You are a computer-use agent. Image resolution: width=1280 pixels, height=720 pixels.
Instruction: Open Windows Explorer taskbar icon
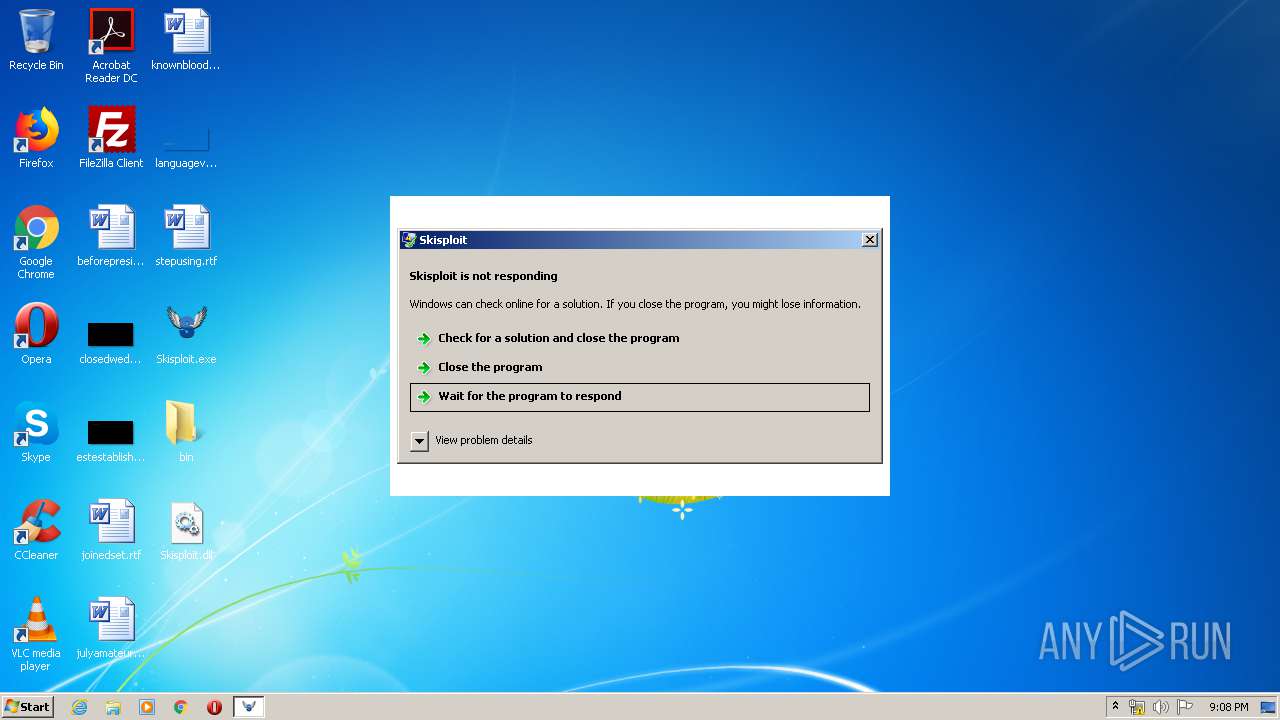(x=113, y=707)
